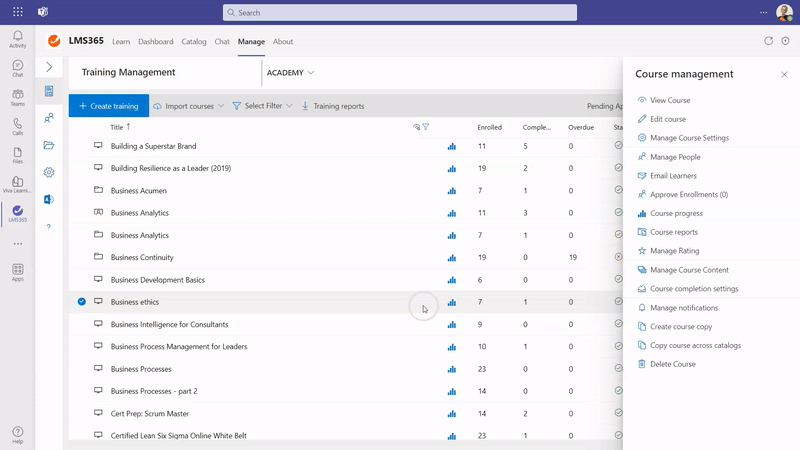Uncheck the Business ethics row checkbox
Viewport: 800px width, 450px height.
coord(82,302)
